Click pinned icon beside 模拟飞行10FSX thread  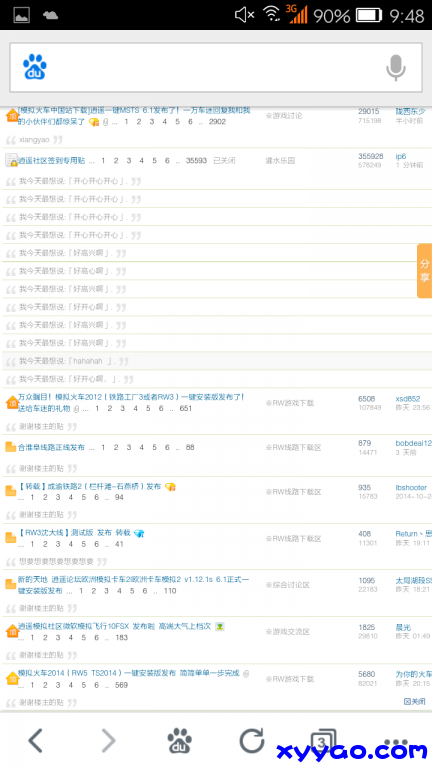pyautogui.click(x=12, y=631)
